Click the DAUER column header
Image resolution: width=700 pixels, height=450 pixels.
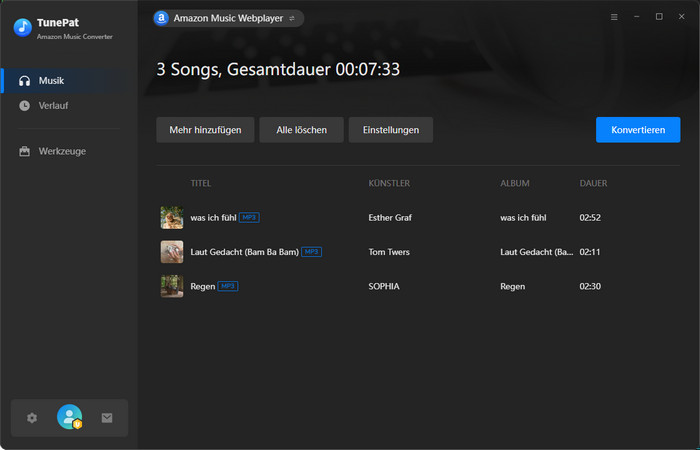(x=593, y=183)
